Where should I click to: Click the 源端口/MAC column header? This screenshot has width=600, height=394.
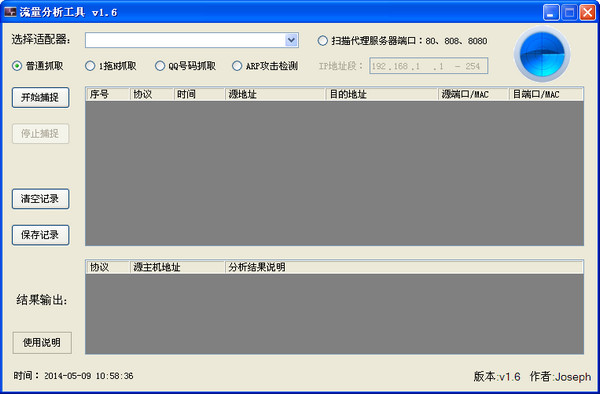point(473,94)
